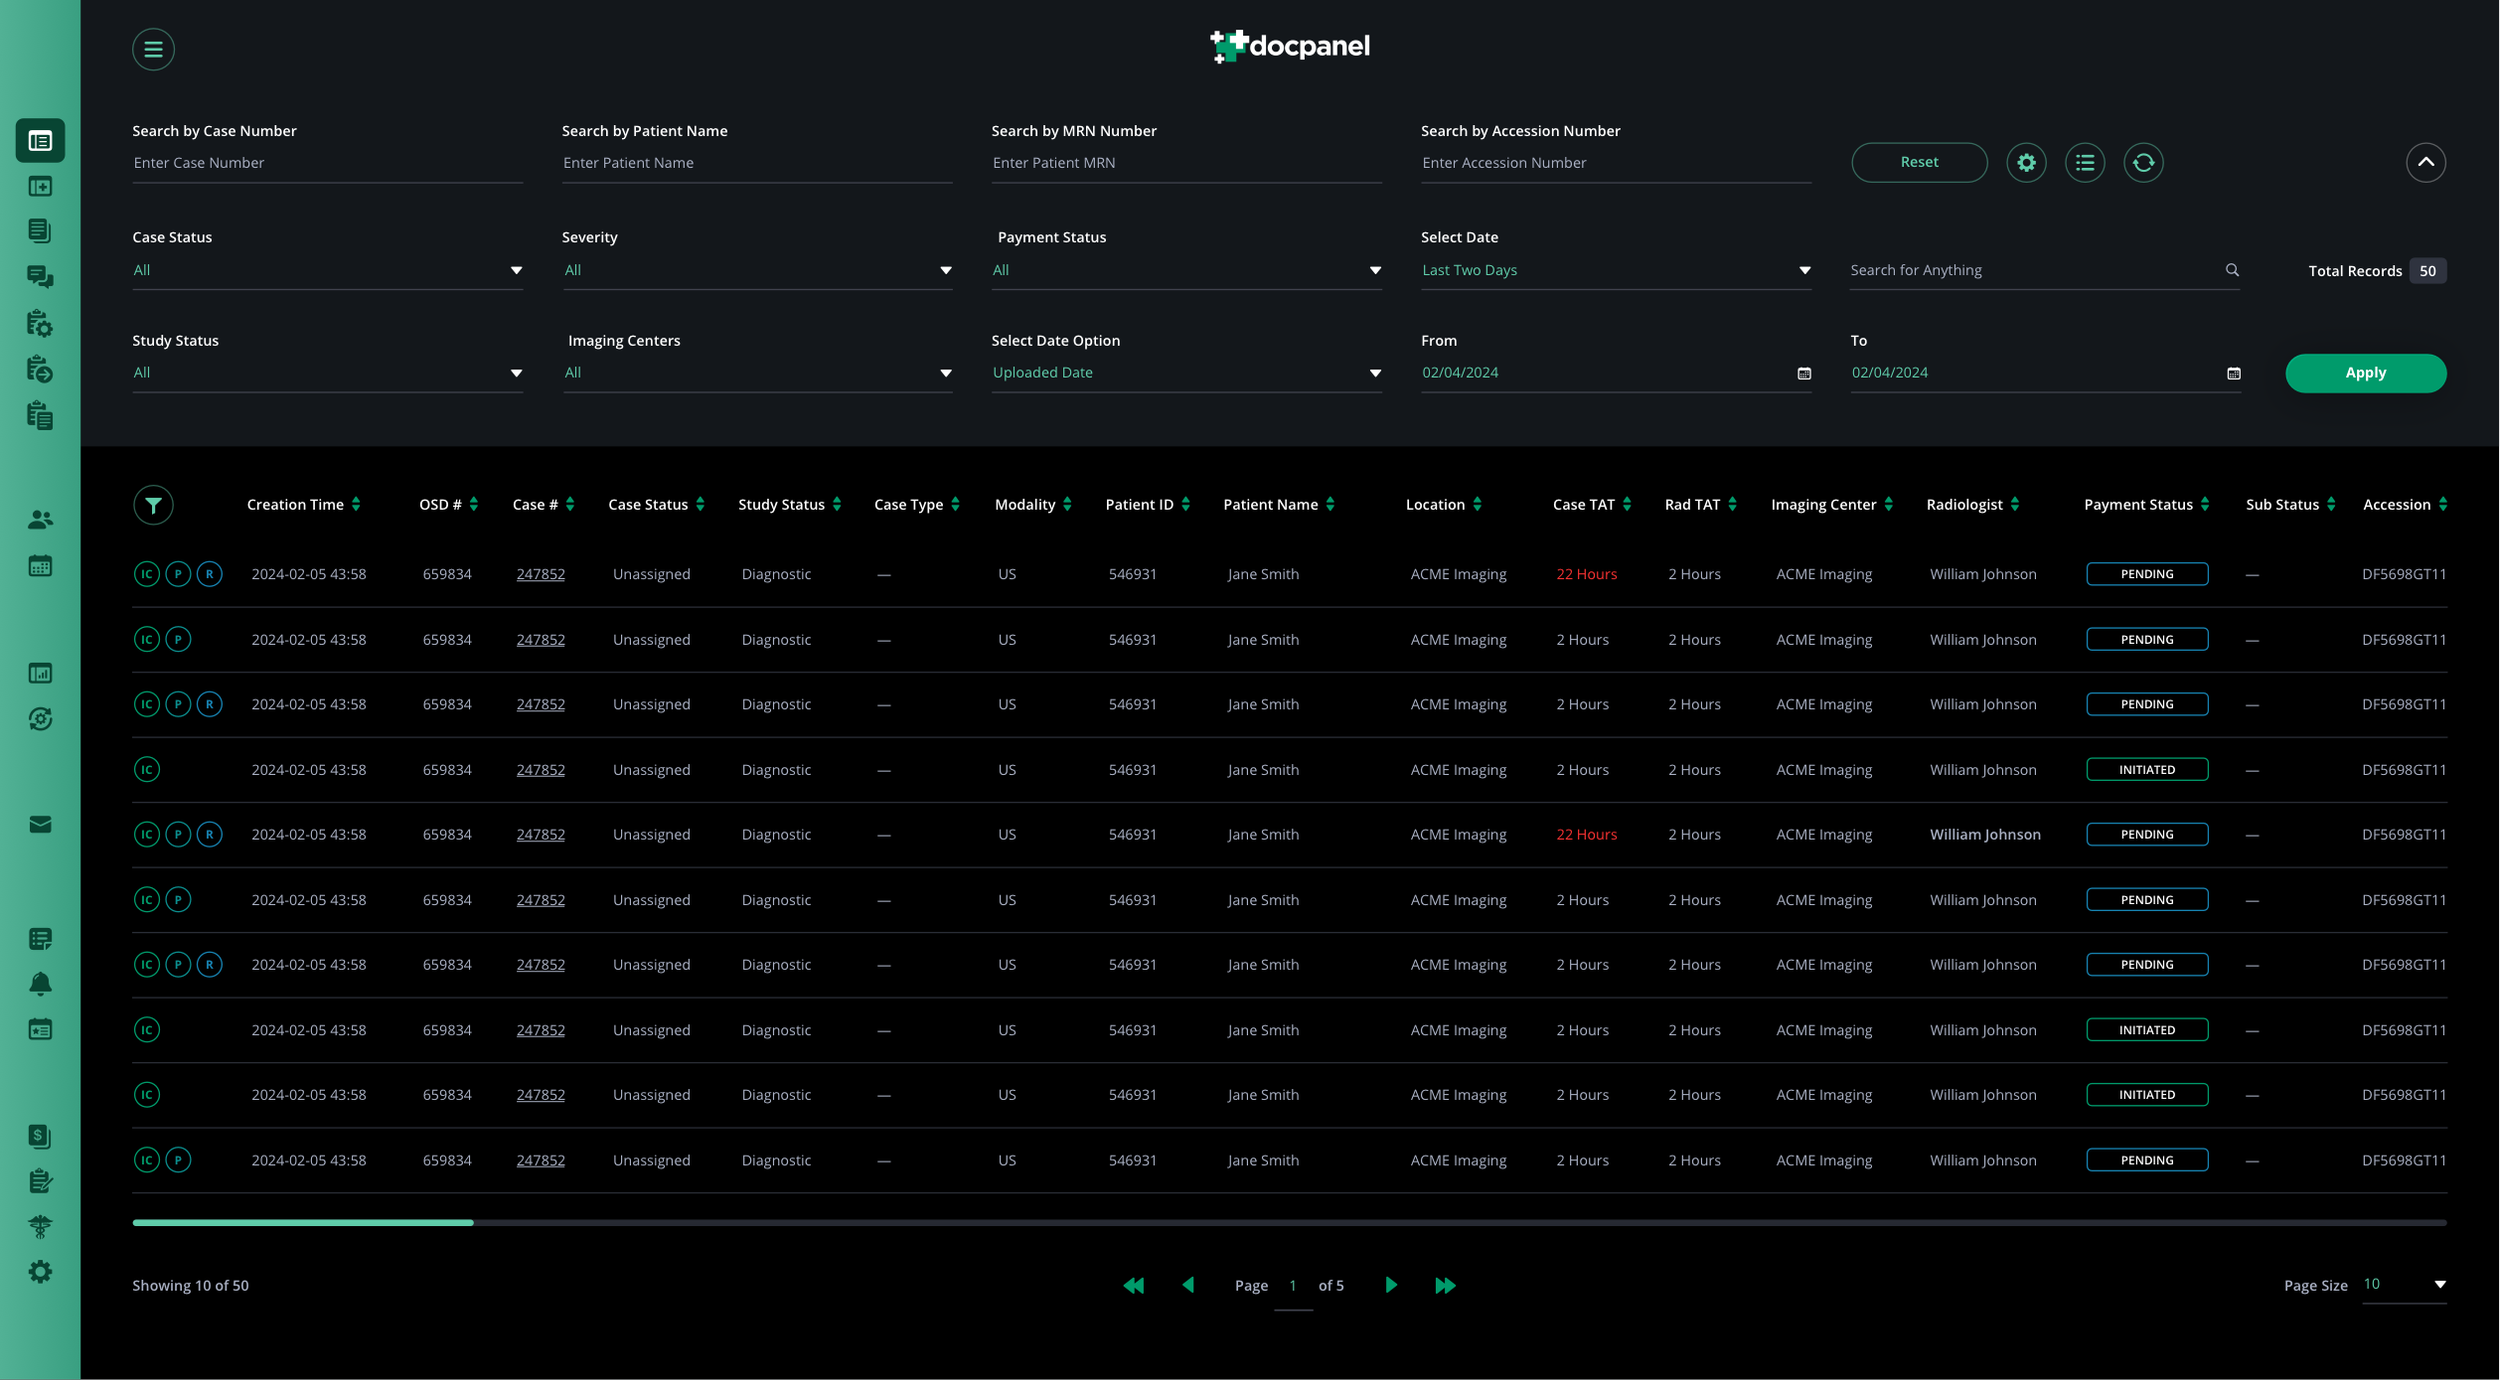Toggle sort on Payment Status column
Image resolution: width=2500 pixels, height=1380 pixels.
(x=2205, y=505)
